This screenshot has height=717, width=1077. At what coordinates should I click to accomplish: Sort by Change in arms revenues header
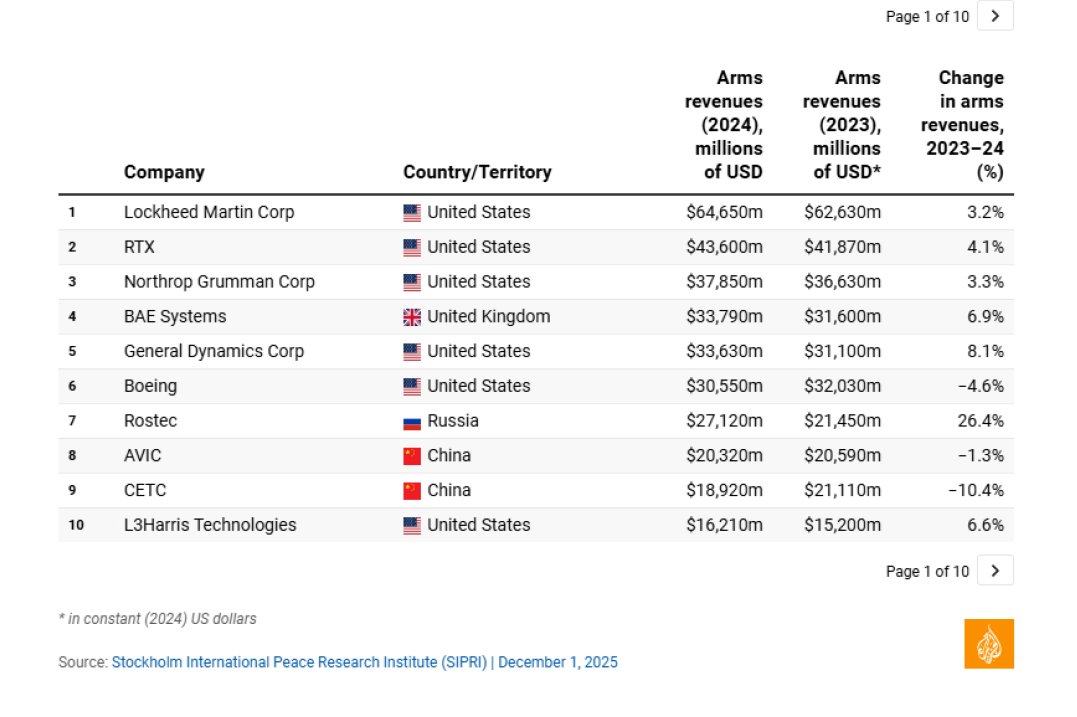click(x=962, y=125)
